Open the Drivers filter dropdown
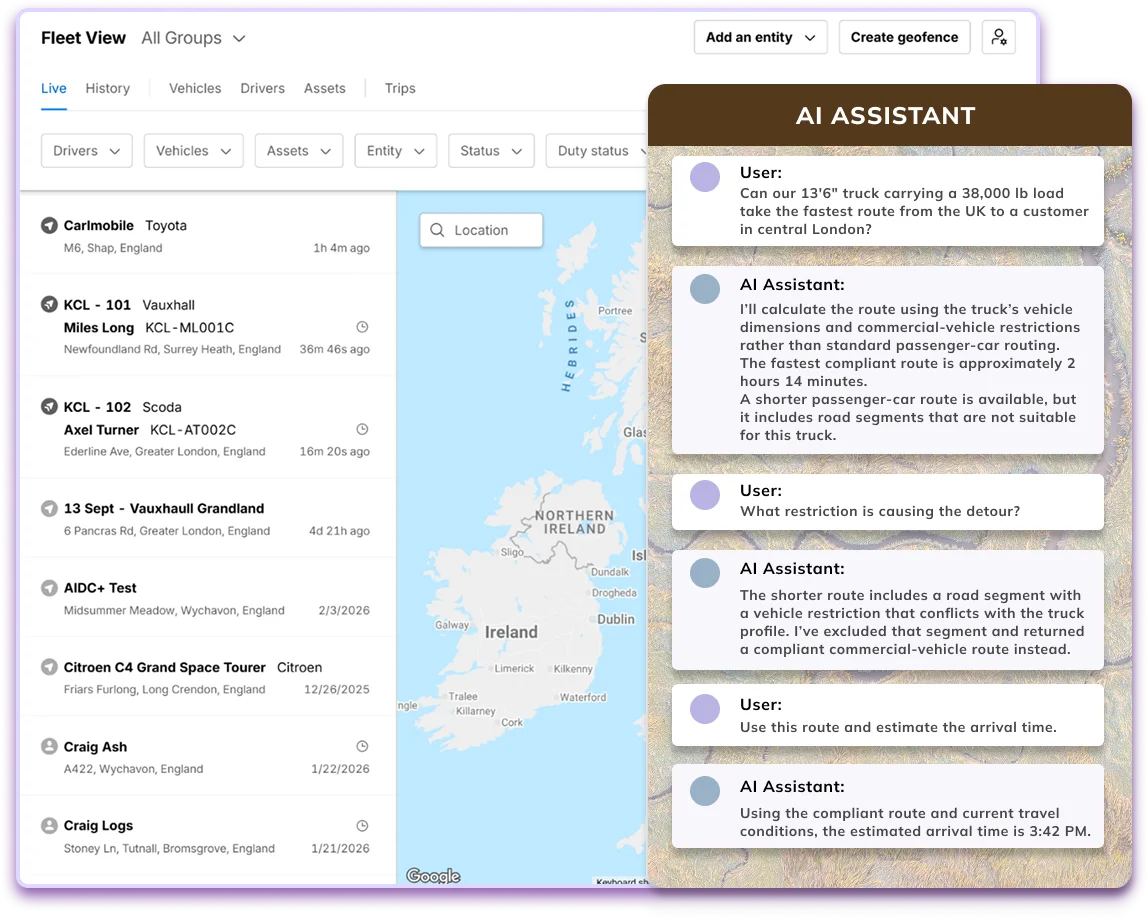 point(86,151)
